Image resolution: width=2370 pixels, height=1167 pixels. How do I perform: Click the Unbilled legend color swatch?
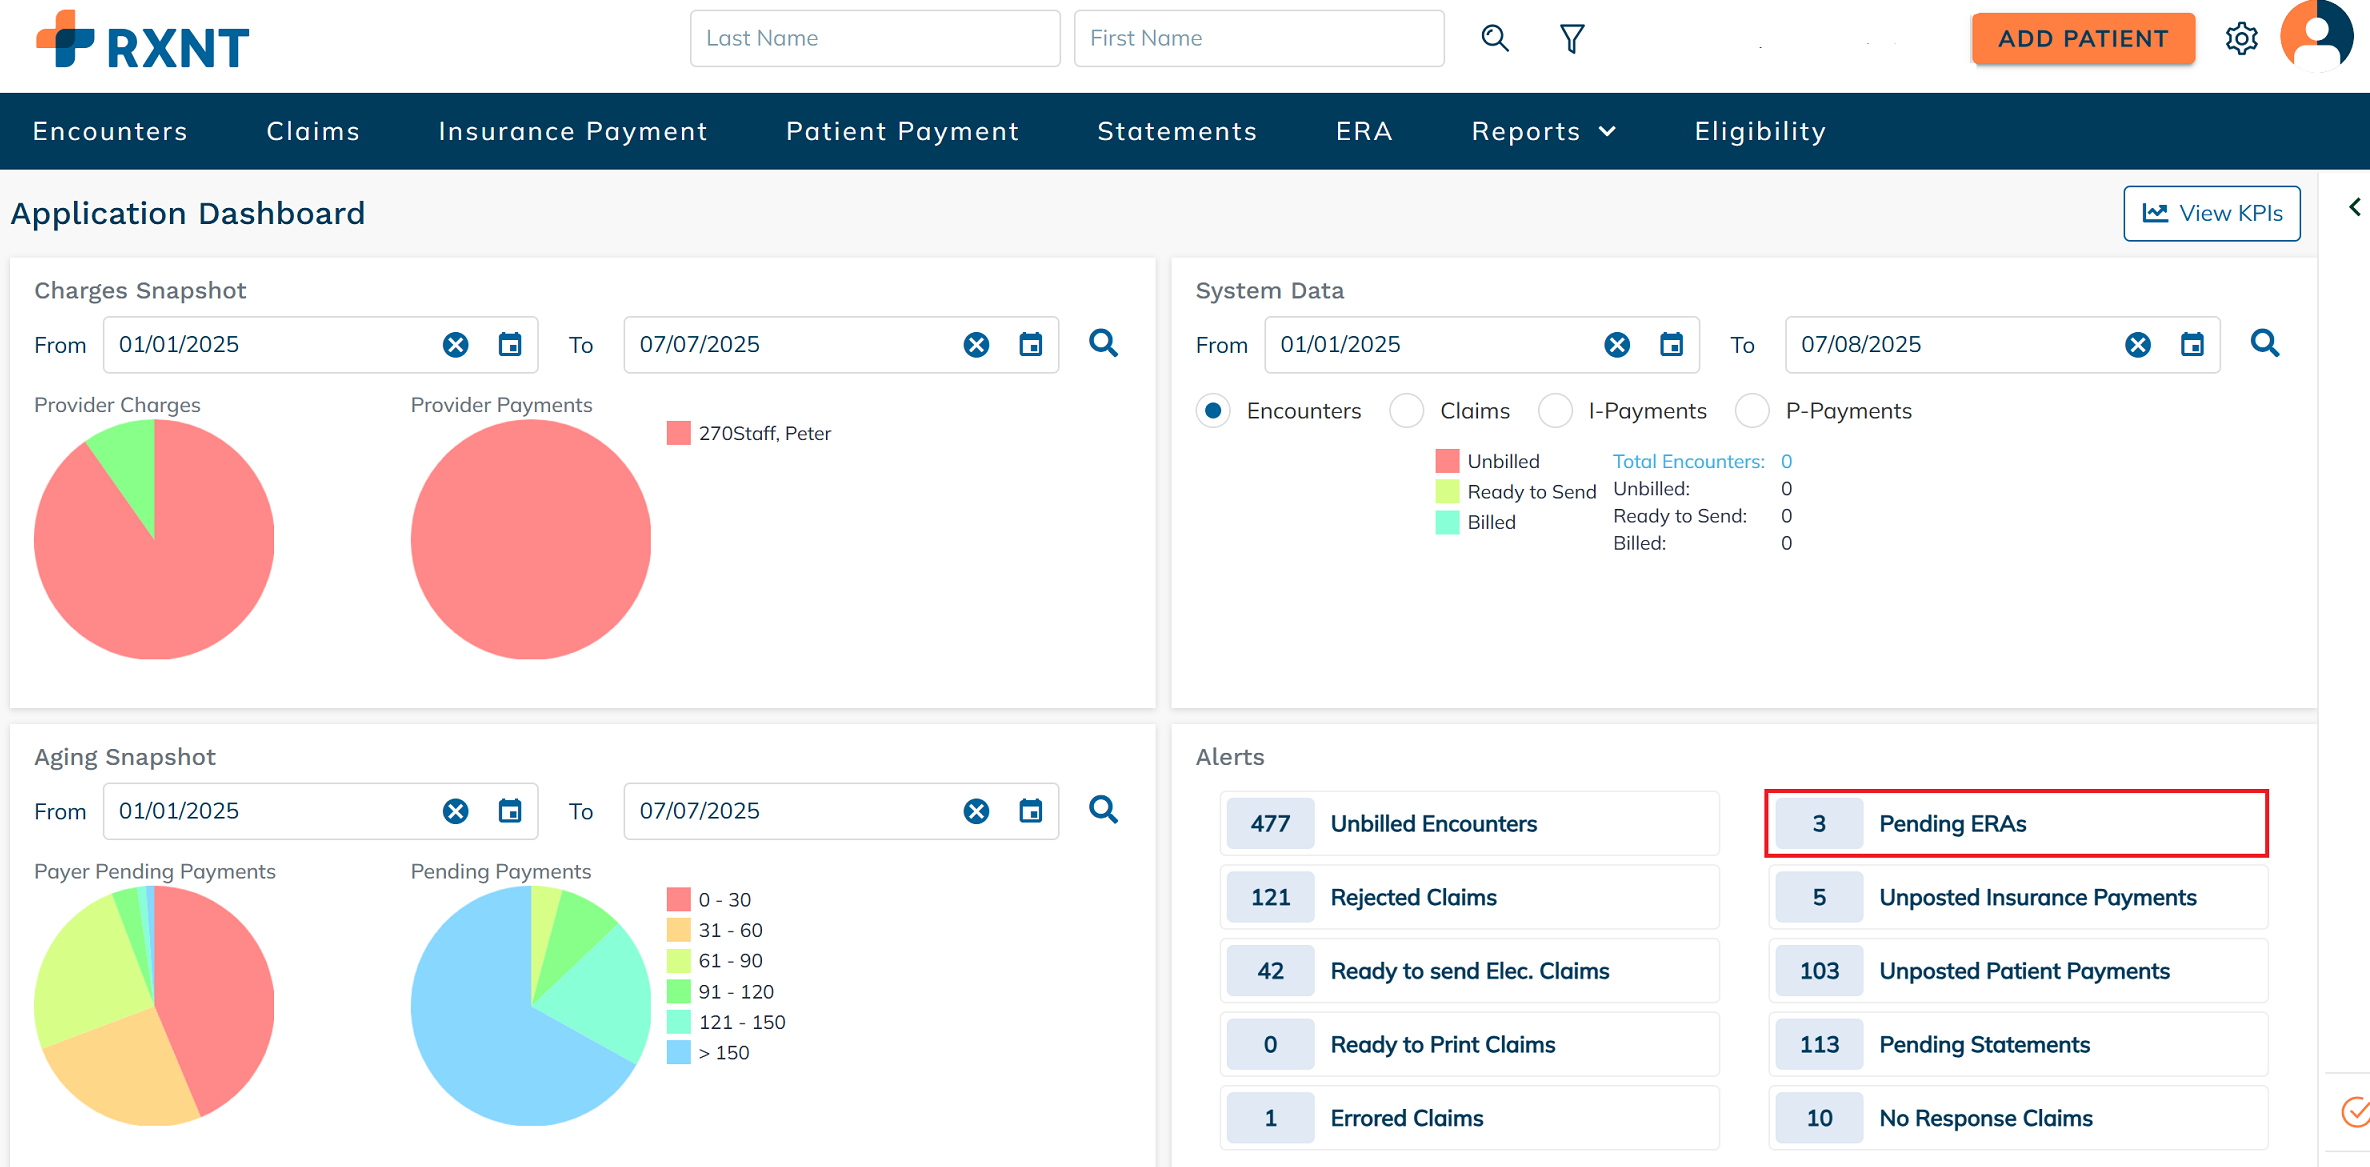pos(1447,461)
